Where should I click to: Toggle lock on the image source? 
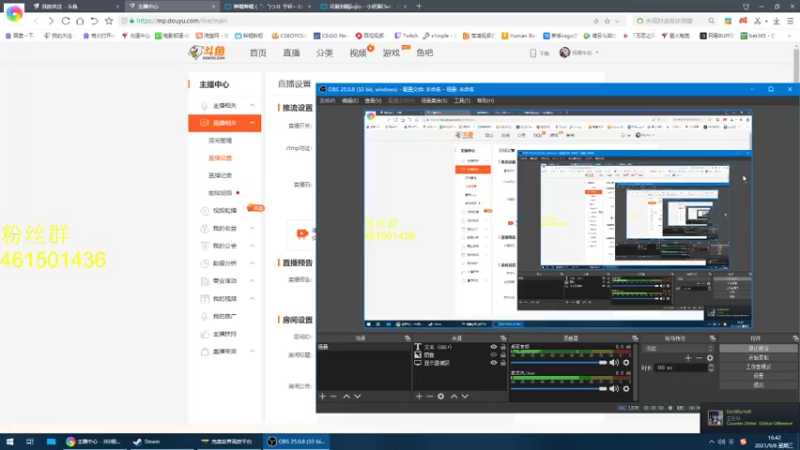pyautogui.click(x=503, y=355)
